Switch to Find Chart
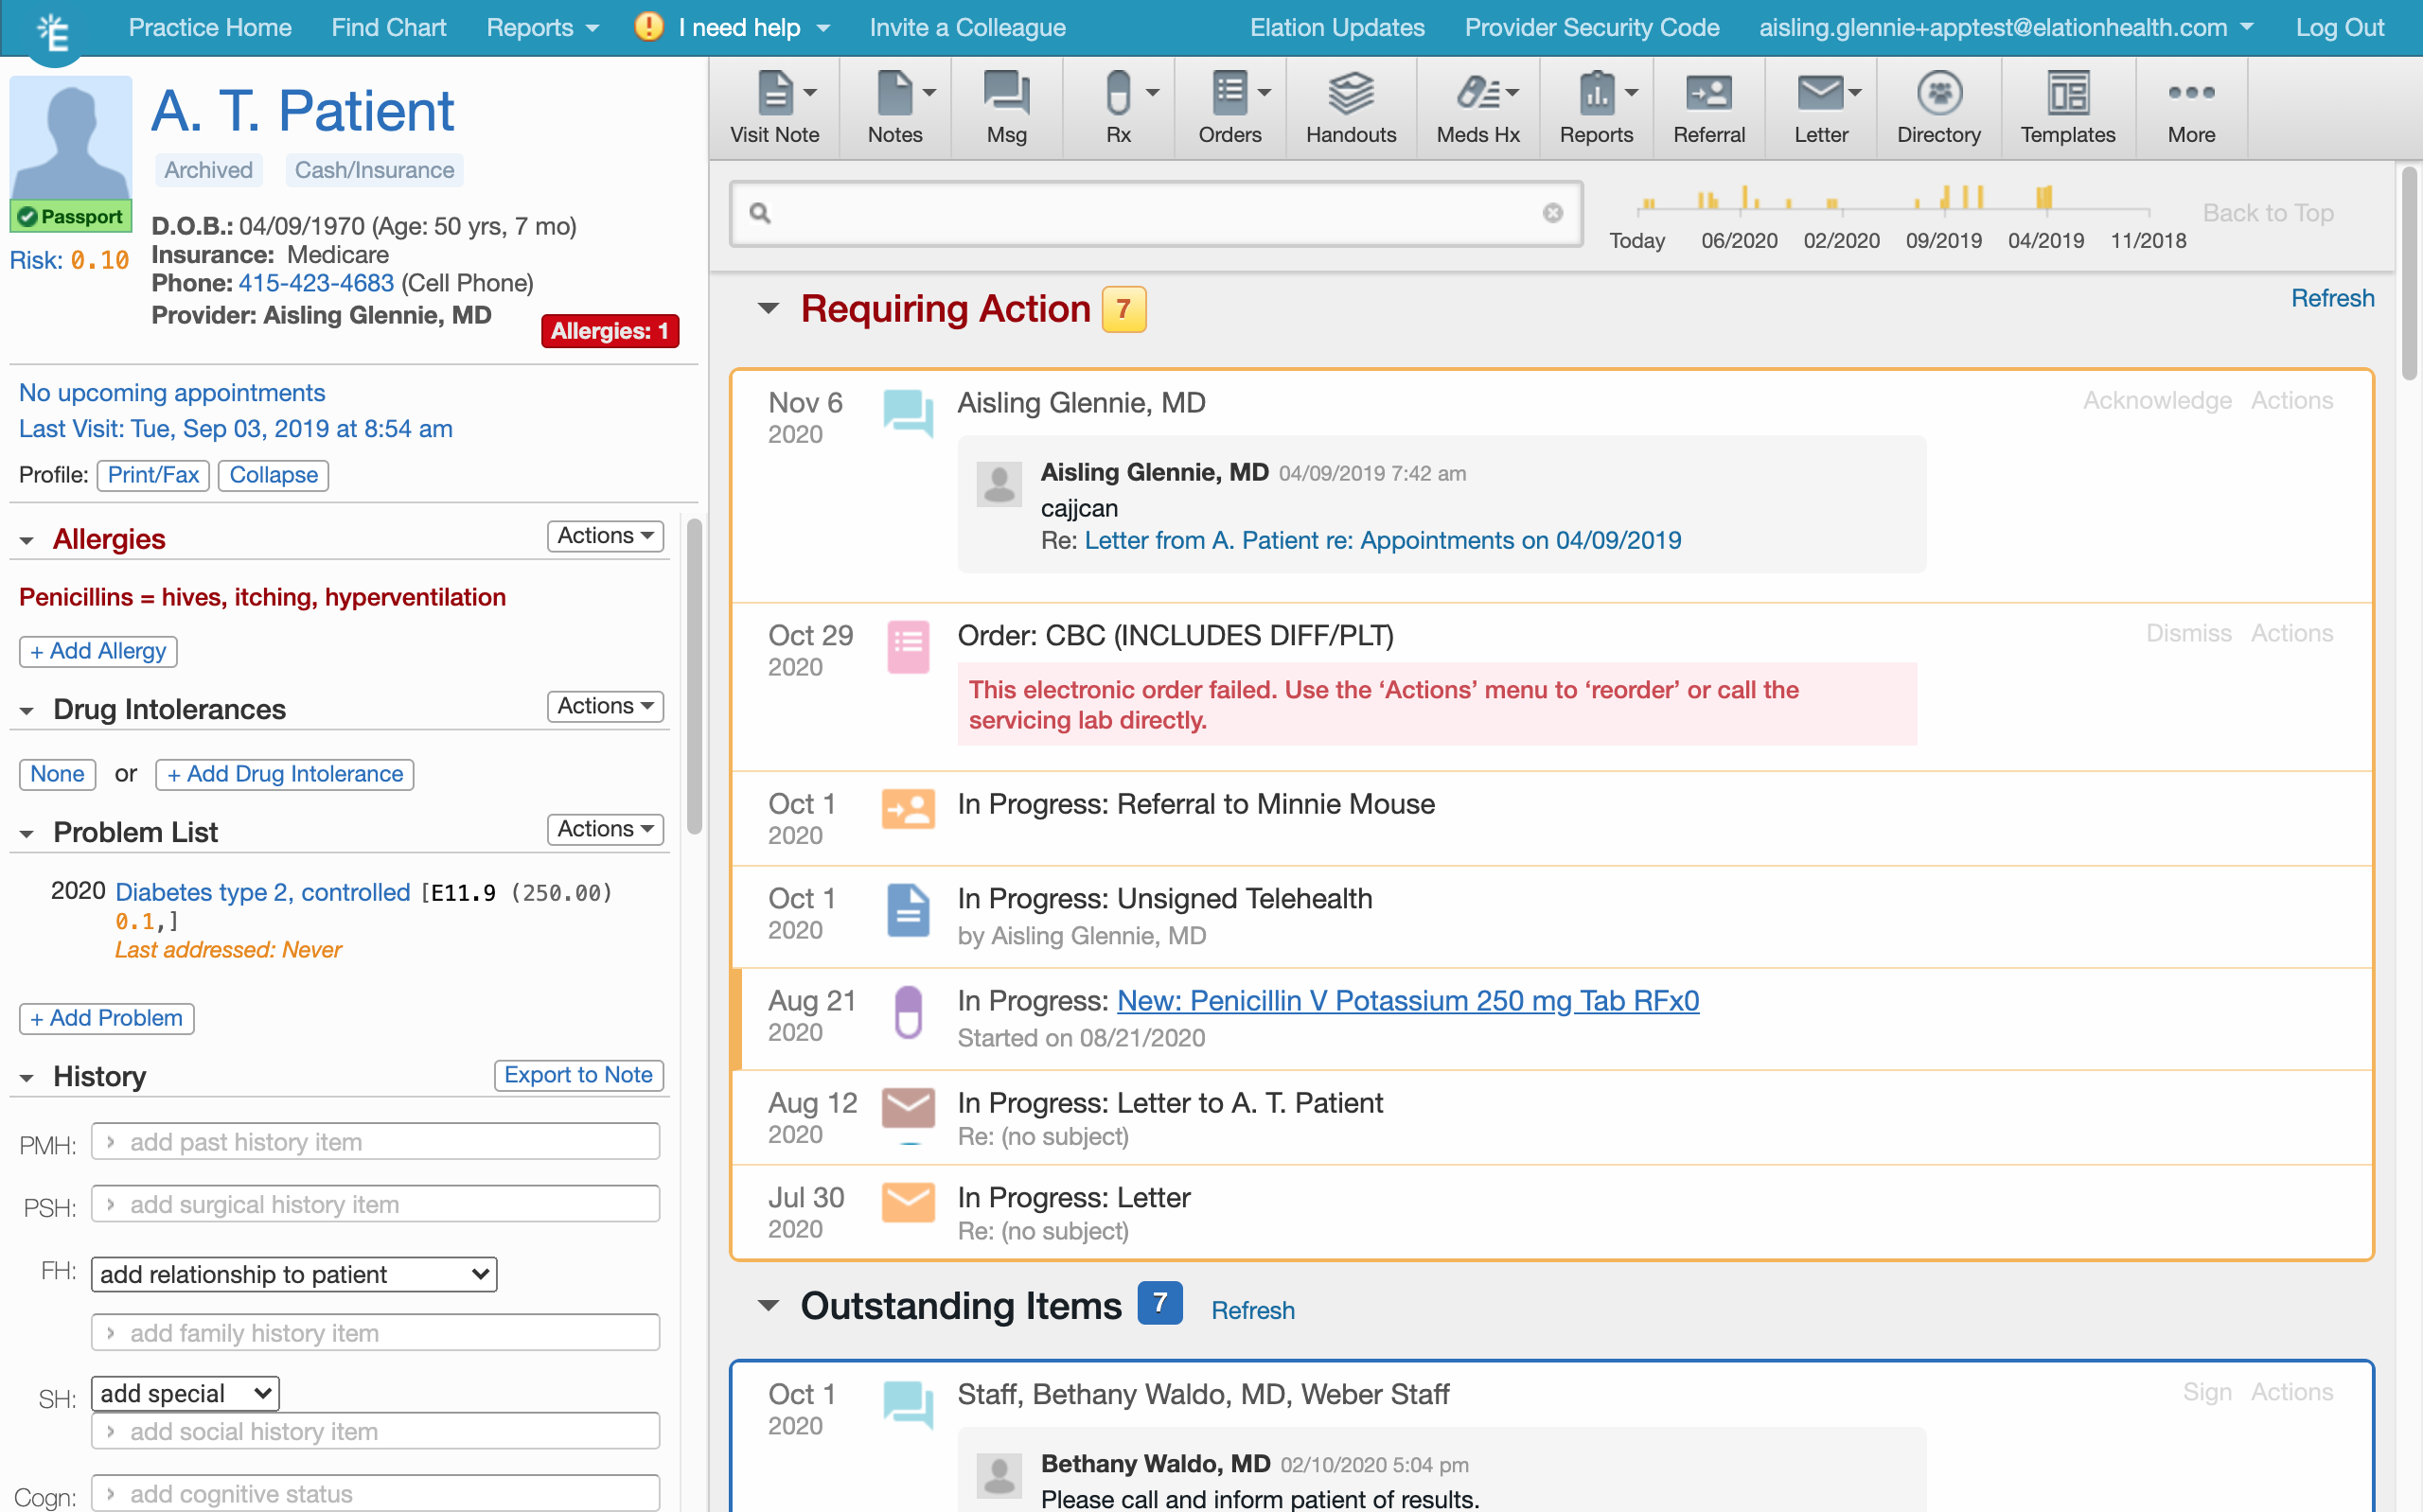Image resolution: width=2423 pixels, height=1512 pixels. (388, 27)
